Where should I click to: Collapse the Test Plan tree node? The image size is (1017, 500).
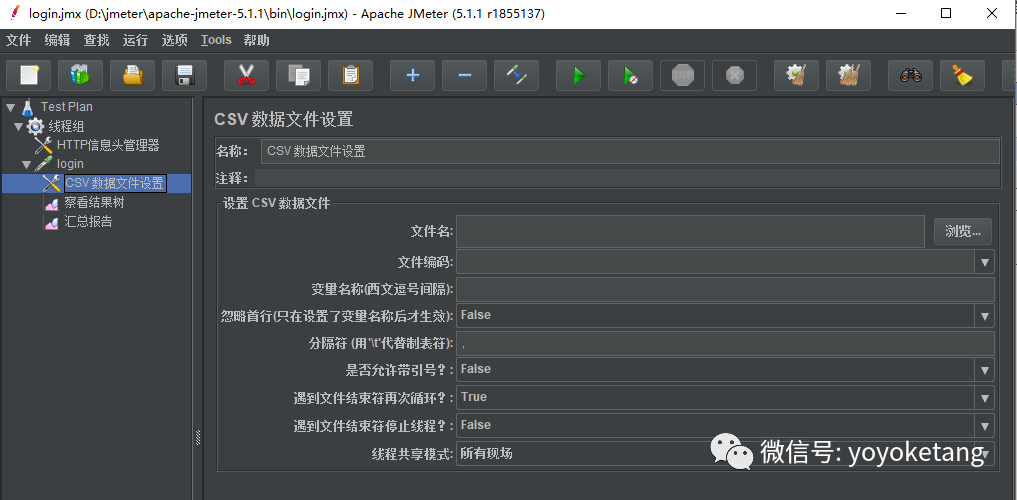(10, 107)
